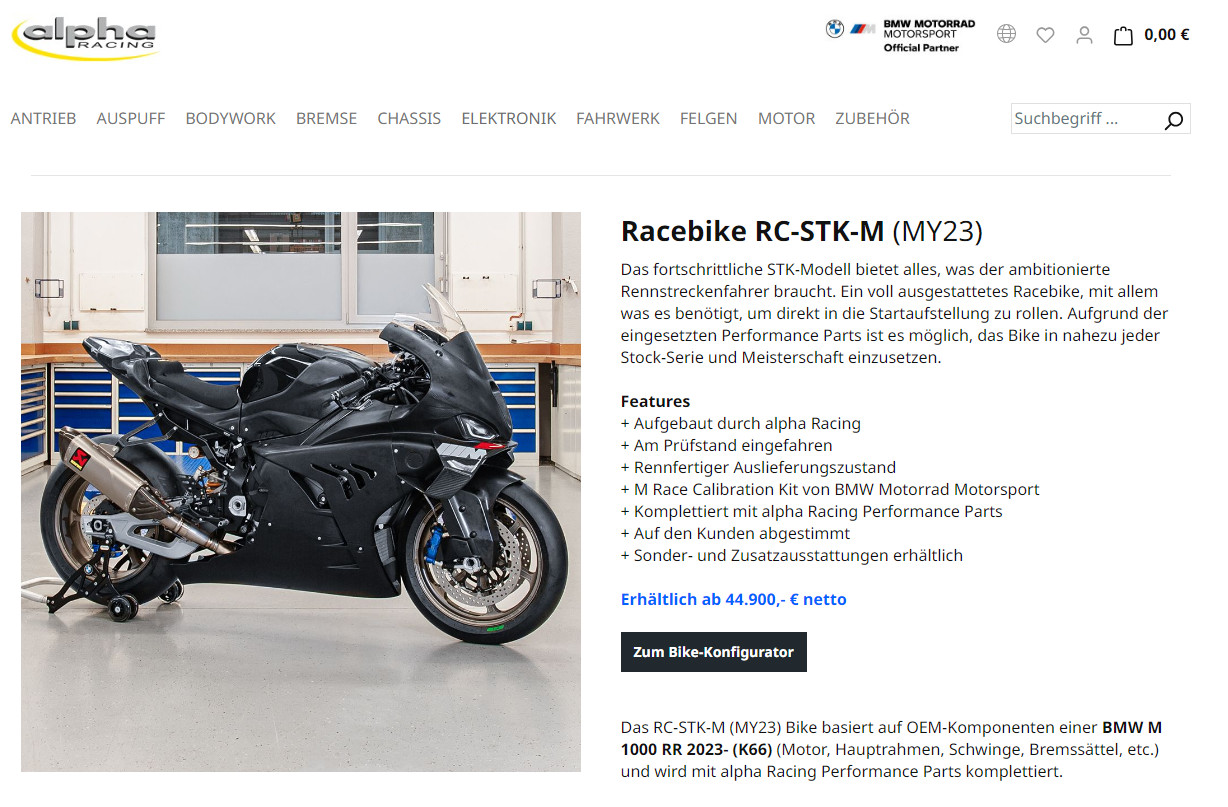The height and width of the screenshot is (807, 1228).
Task: Click the Erhältlich ab 44.900,- € netto link
Action: 734,600
